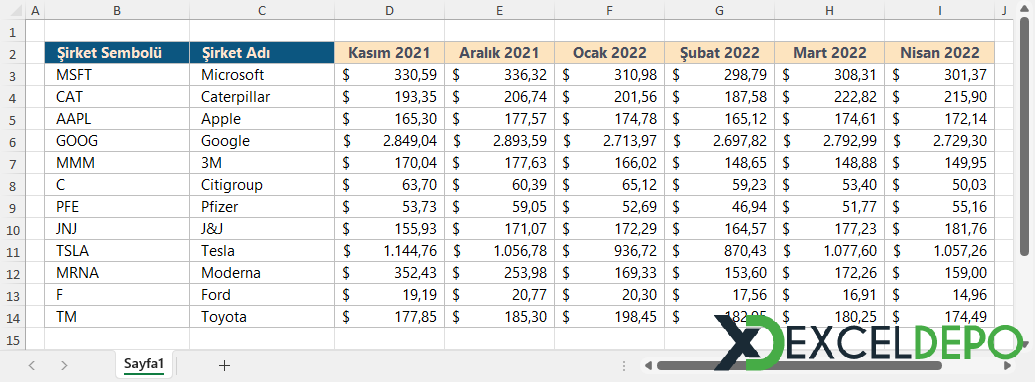Viewport: 1035px width, 382px height.
Task: Click the Tesla company name cell
Action: (262, 251)
